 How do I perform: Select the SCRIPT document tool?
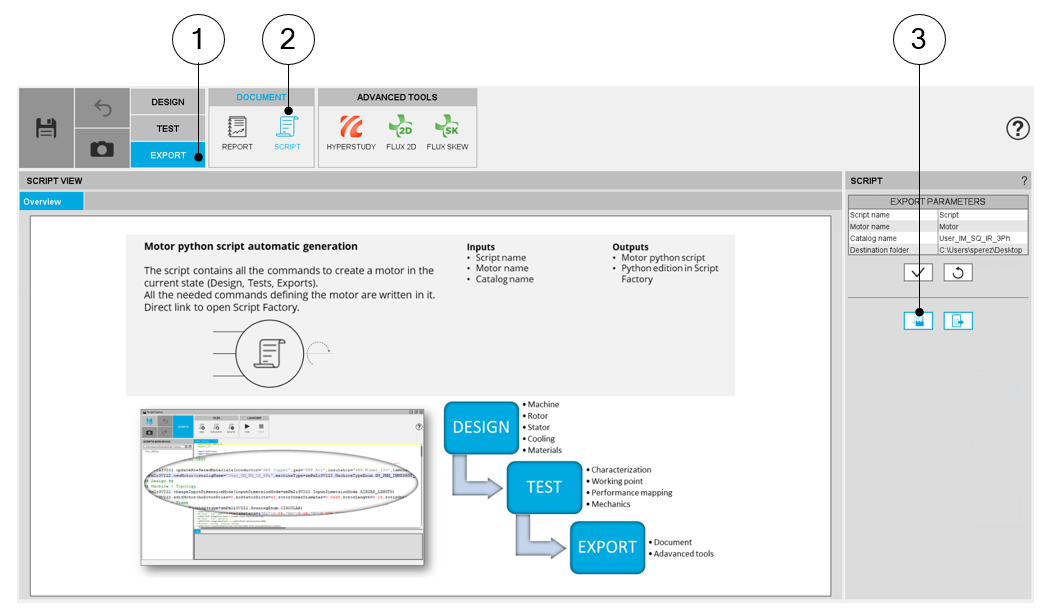click(287, 133)
